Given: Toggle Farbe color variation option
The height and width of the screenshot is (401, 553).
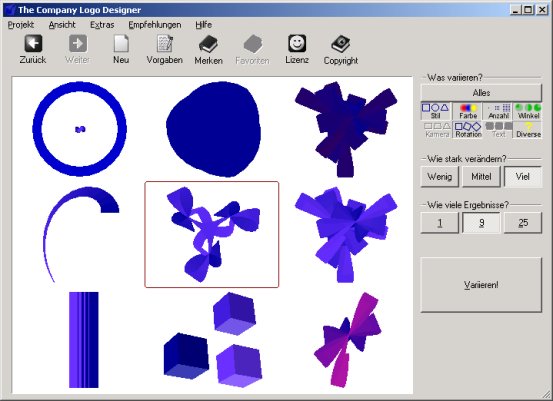Looking at the screenshot, I should (x=468, y=111).
